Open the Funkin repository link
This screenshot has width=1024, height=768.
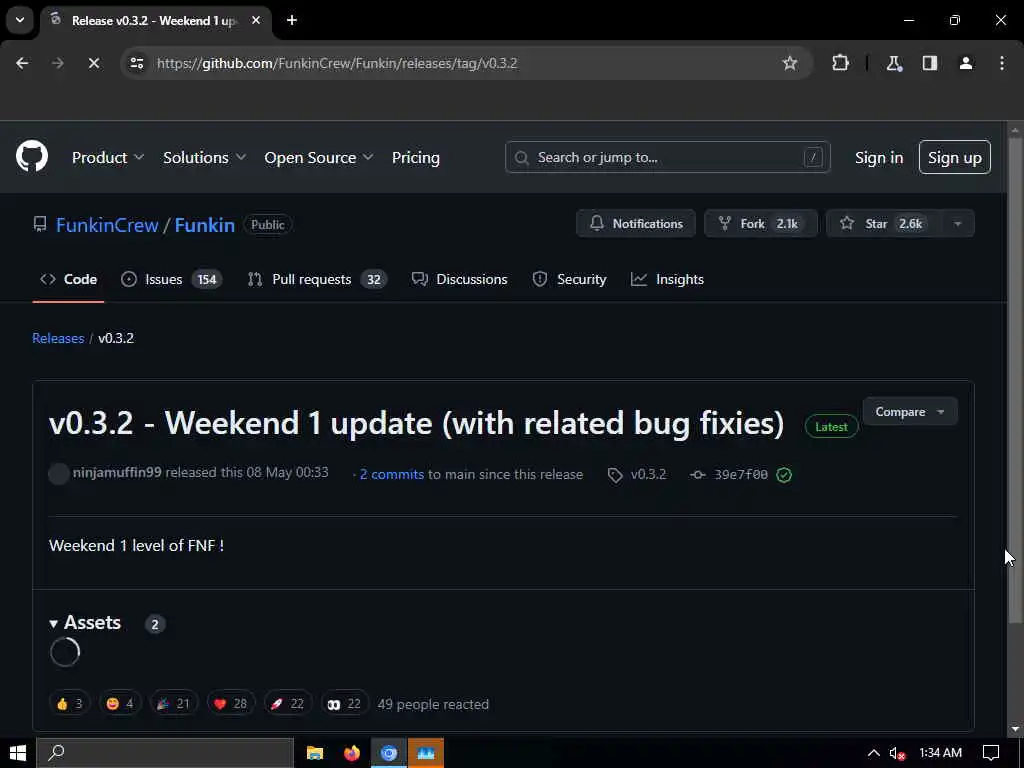(204, 225)
